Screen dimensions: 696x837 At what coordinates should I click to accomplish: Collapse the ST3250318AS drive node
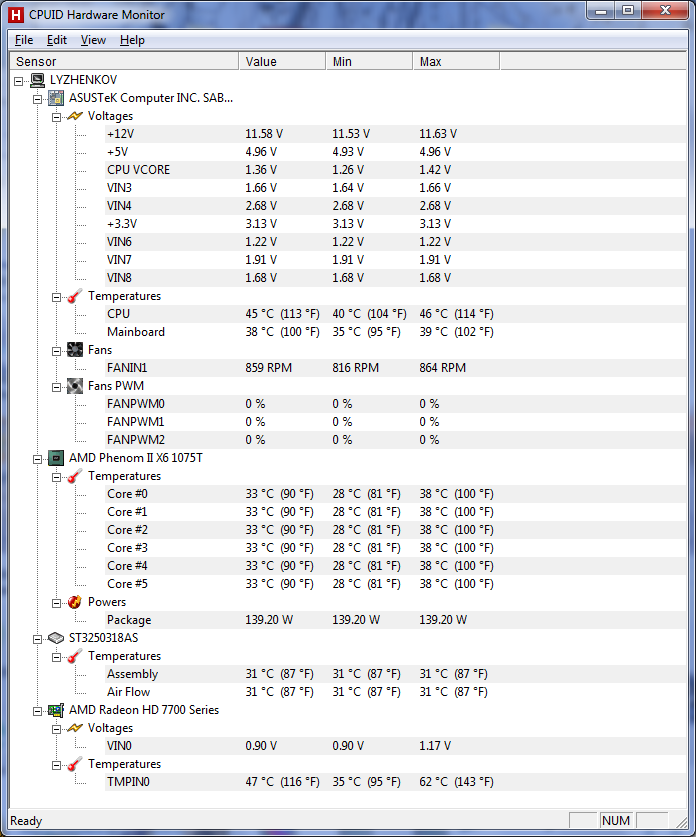pos(37,639)
